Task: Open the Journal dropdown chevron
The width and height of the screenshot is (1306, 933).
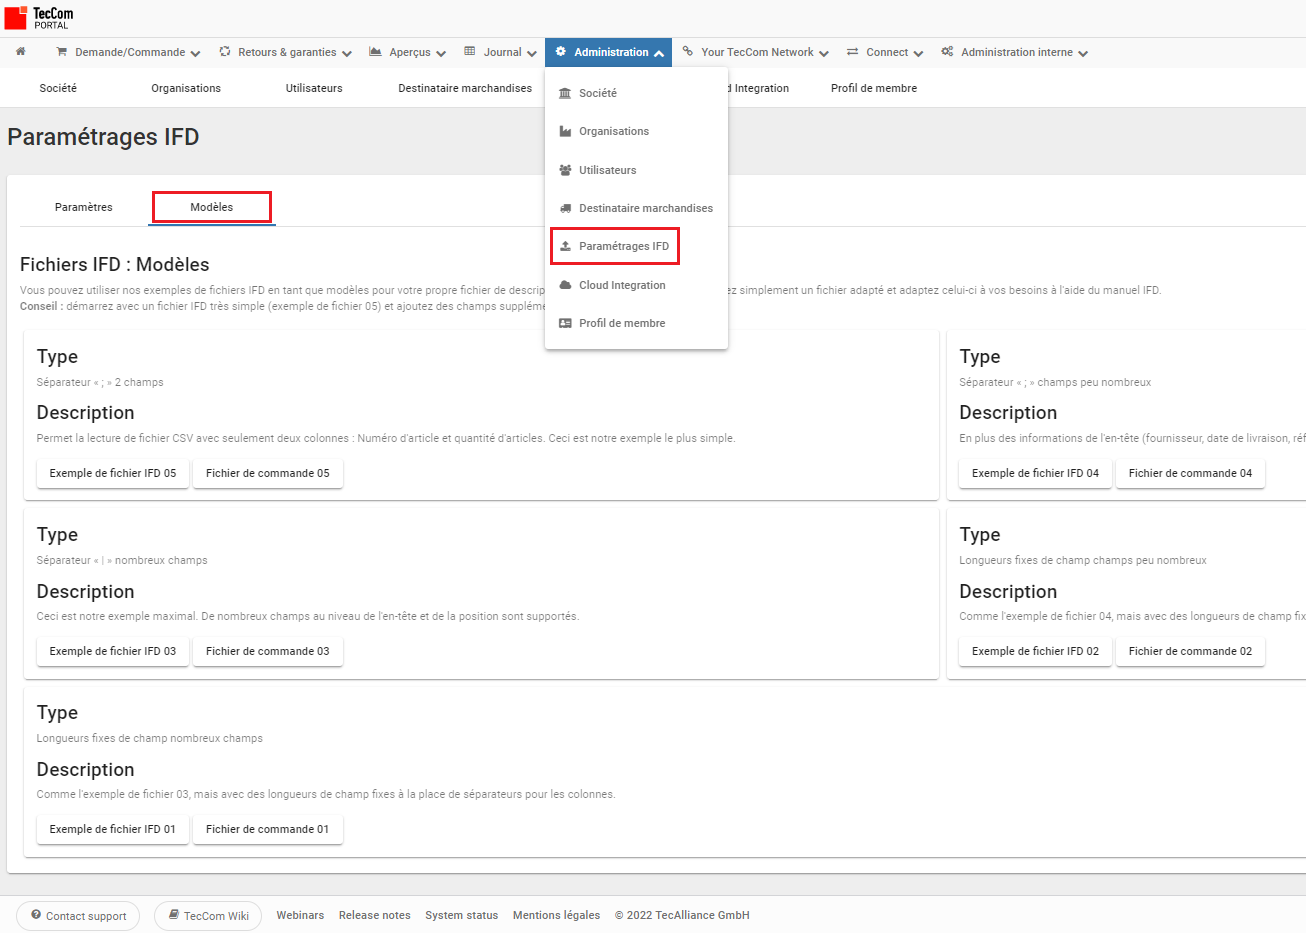Action: pyautogui.click(x=532, y=53)
